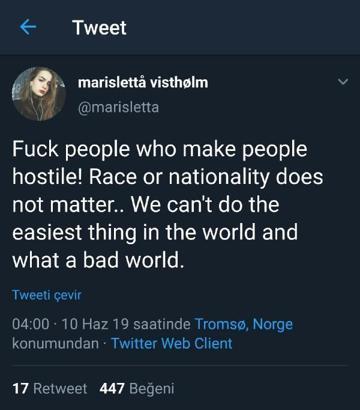This screenshot has height=410, width=360.
Task: View the 17 Retweet list
Action: tap(50, 389)
